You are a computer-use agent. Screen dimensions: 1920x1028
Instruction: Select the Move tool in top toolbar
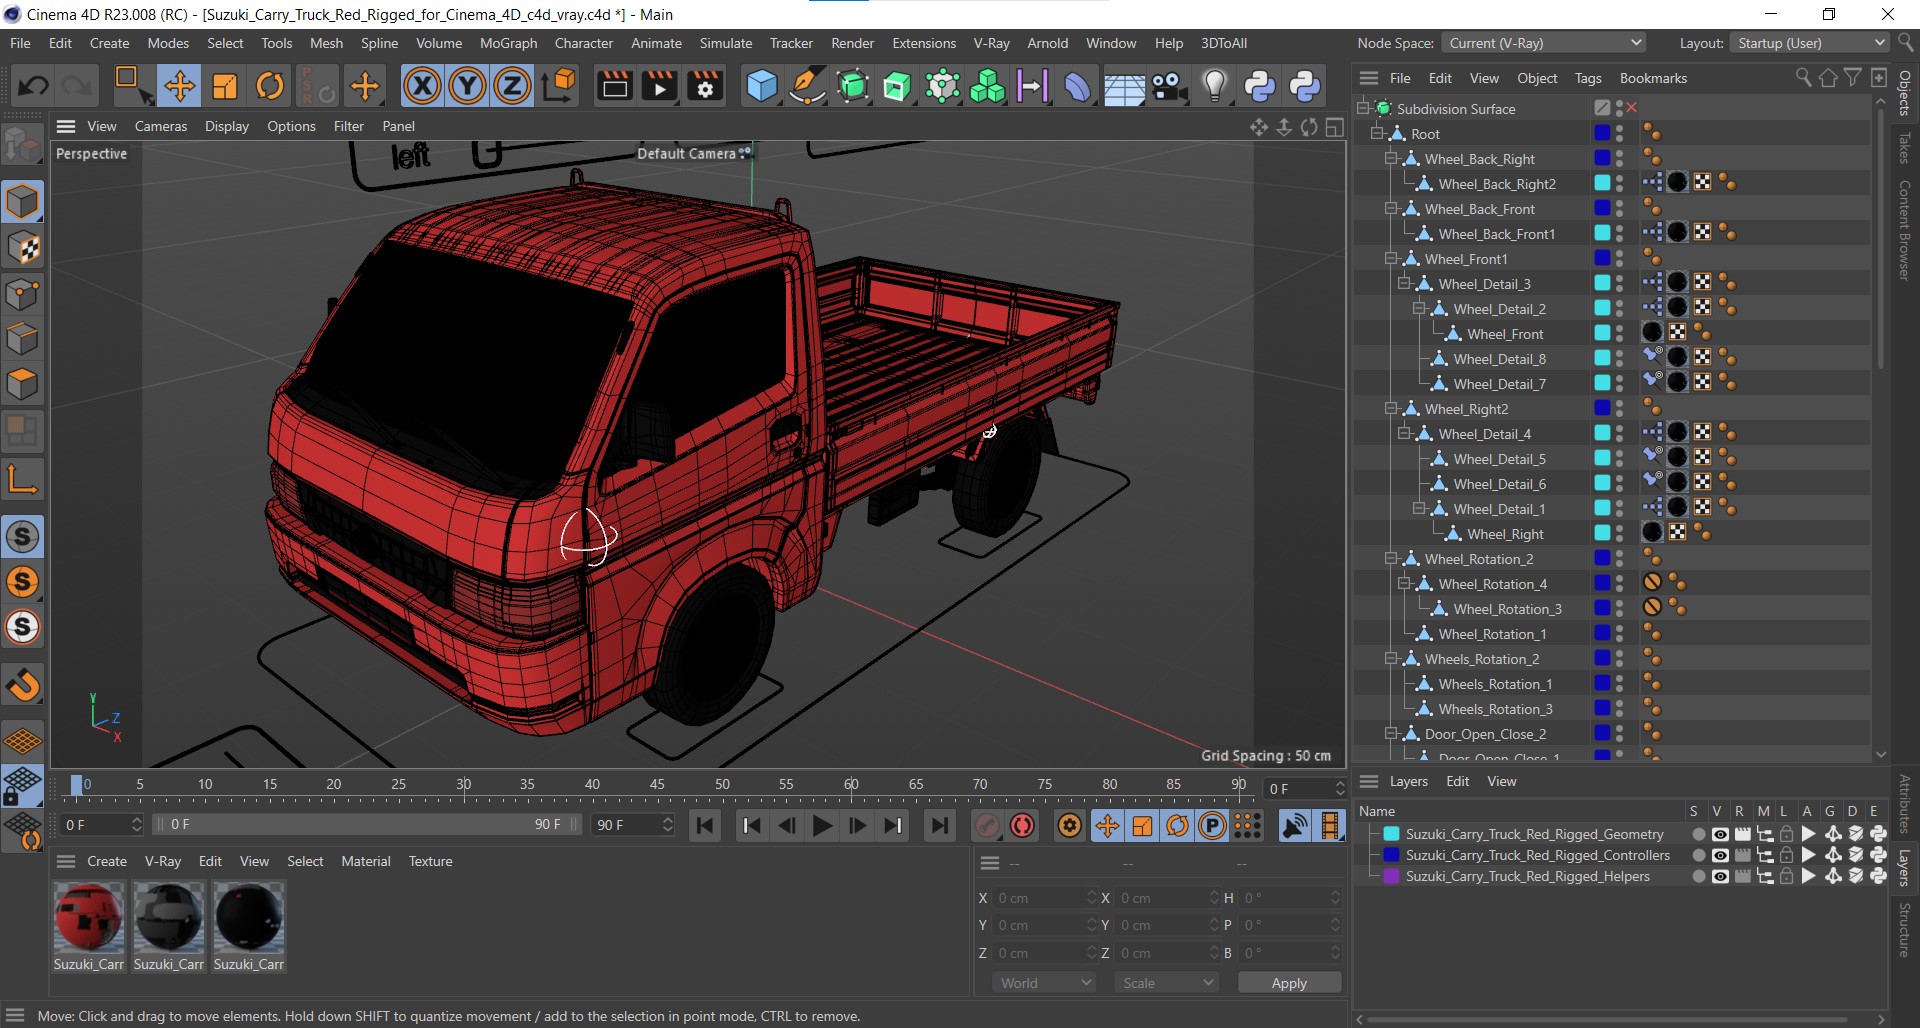(x=180, y=86)
